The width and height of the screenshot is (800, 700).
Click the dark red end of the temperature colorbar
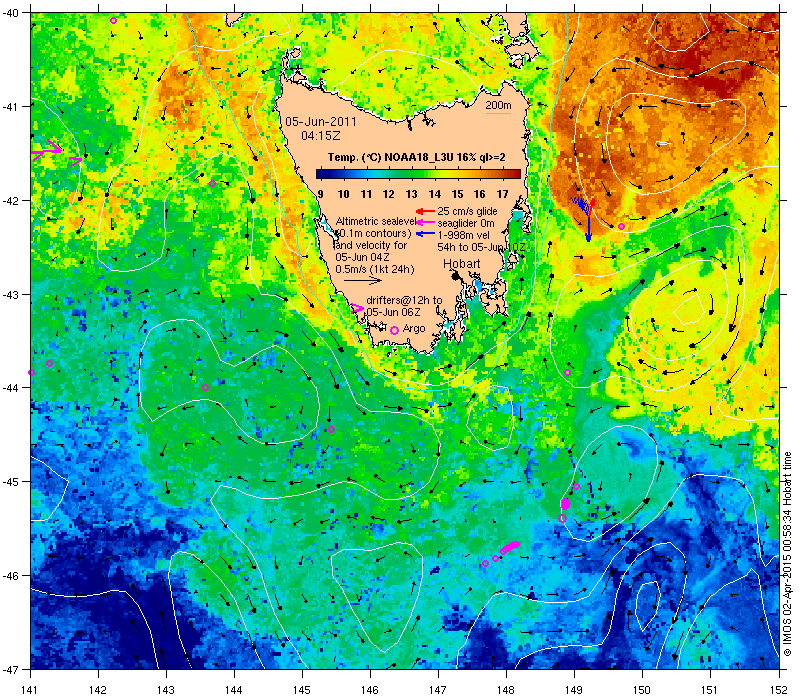(515, 174)
